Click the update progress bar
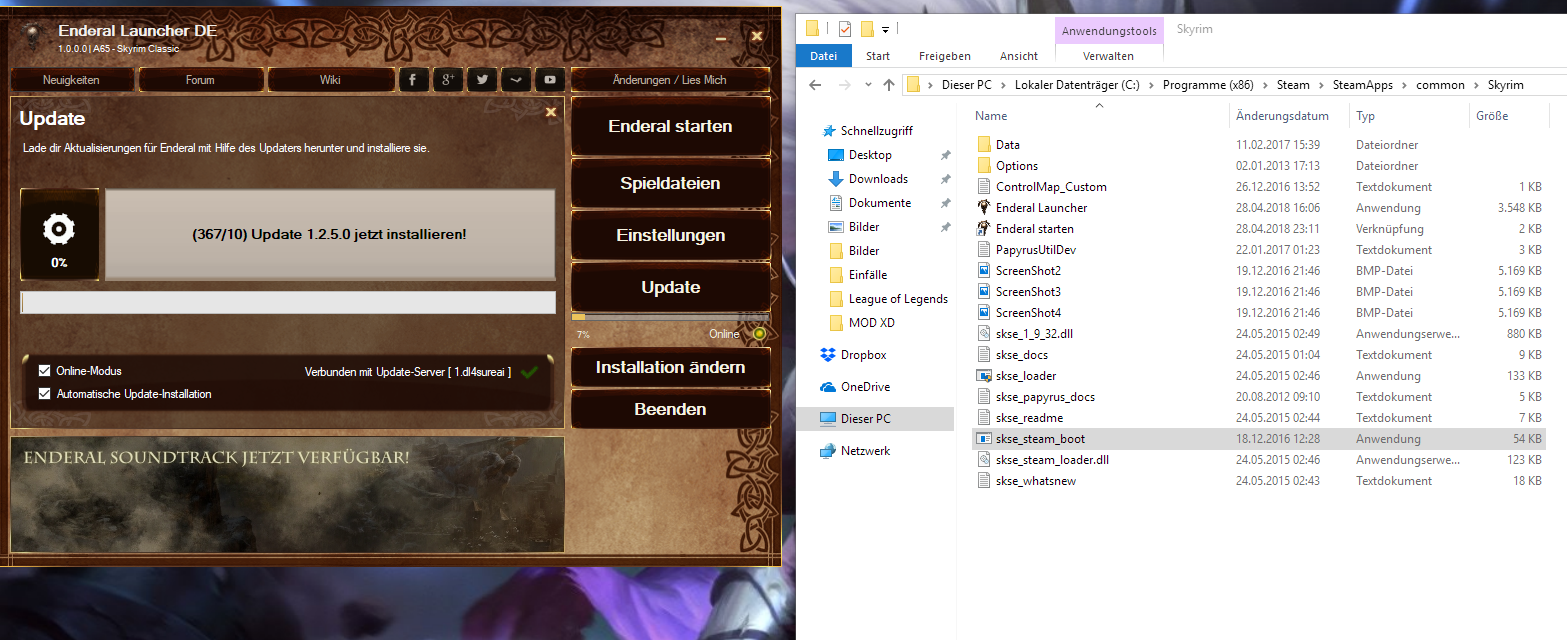This screenshot has height=640, width=1567. pos(288,303)
